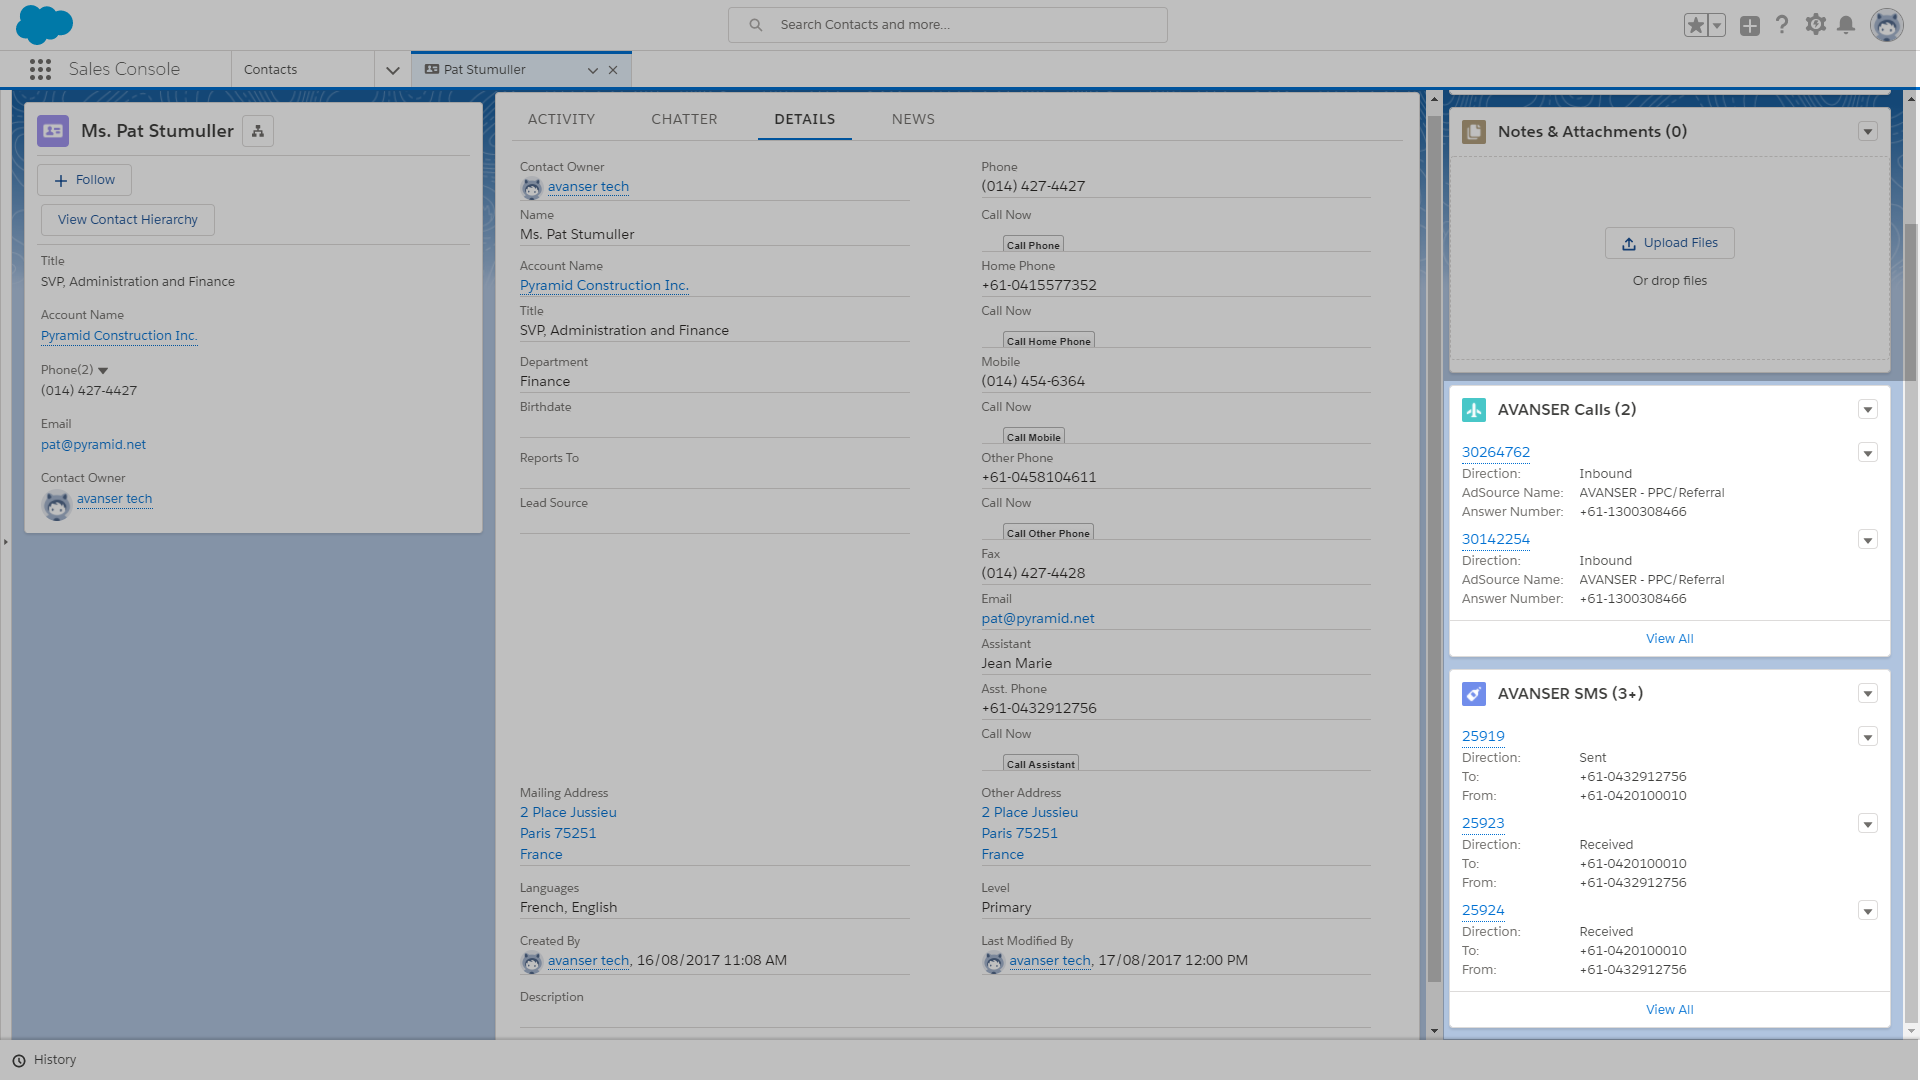Open the actions dropdown for call 30264762

click(x=1868, y=452)
